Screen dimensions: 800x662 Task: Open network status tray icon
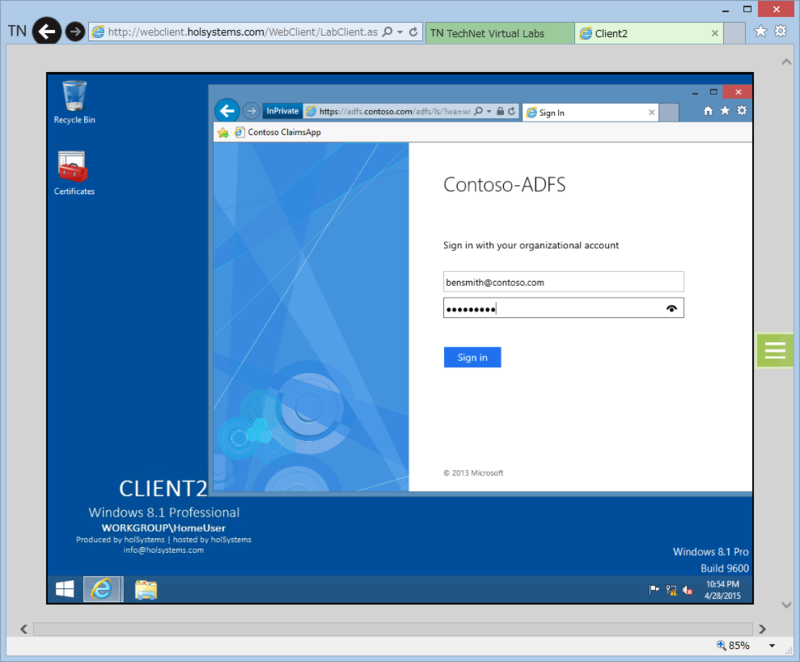click(671, 590)
